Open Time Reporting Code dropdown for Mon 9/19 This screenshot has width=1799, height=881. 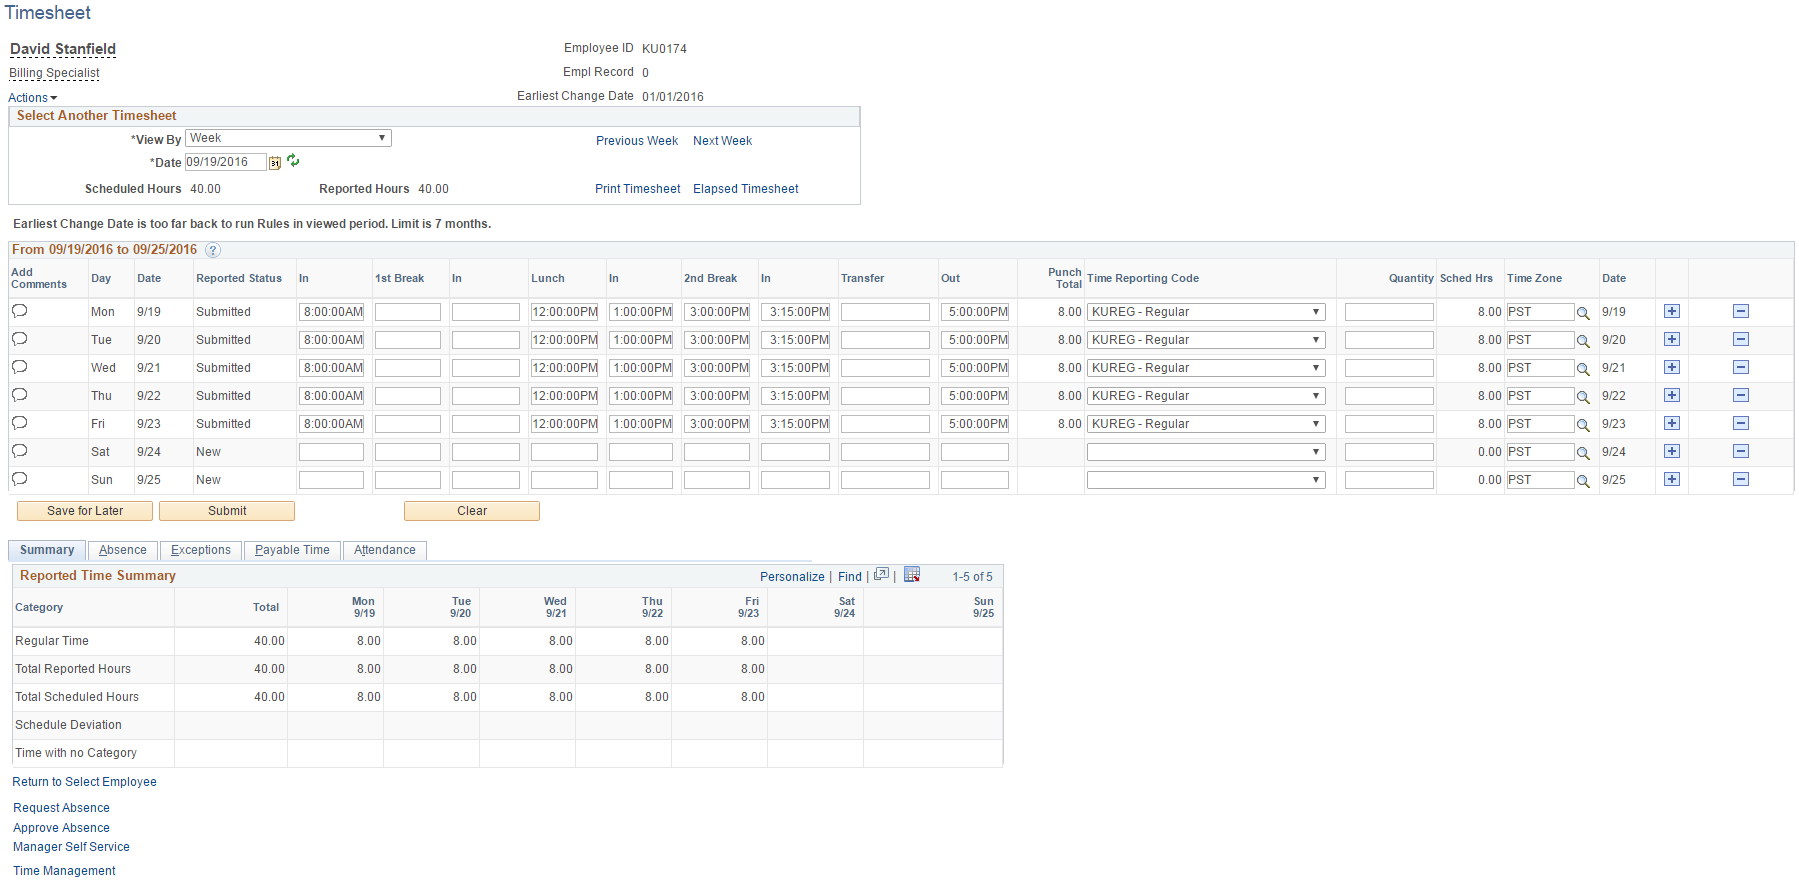(x=1206, y=312)
